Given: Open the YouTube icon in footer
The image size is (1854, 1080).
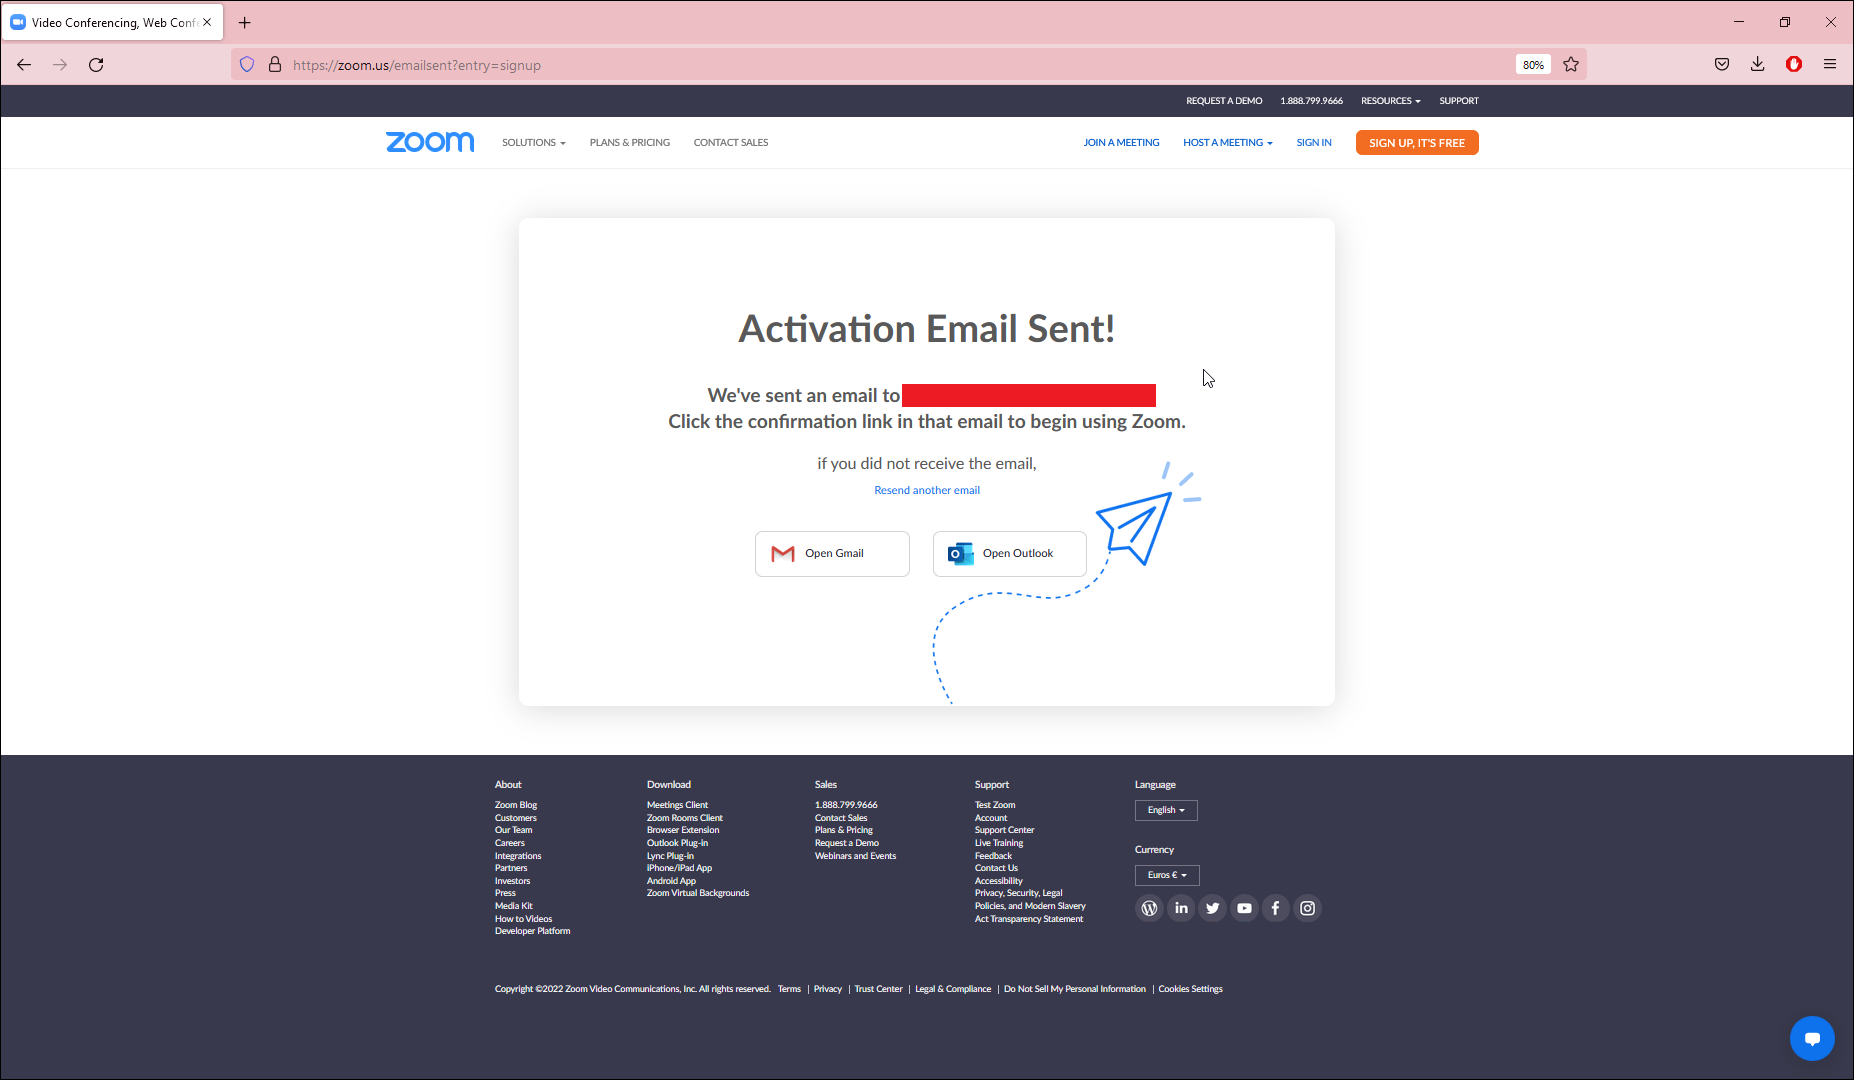Looking at the screenshot, I should [x=1244, y=908].
